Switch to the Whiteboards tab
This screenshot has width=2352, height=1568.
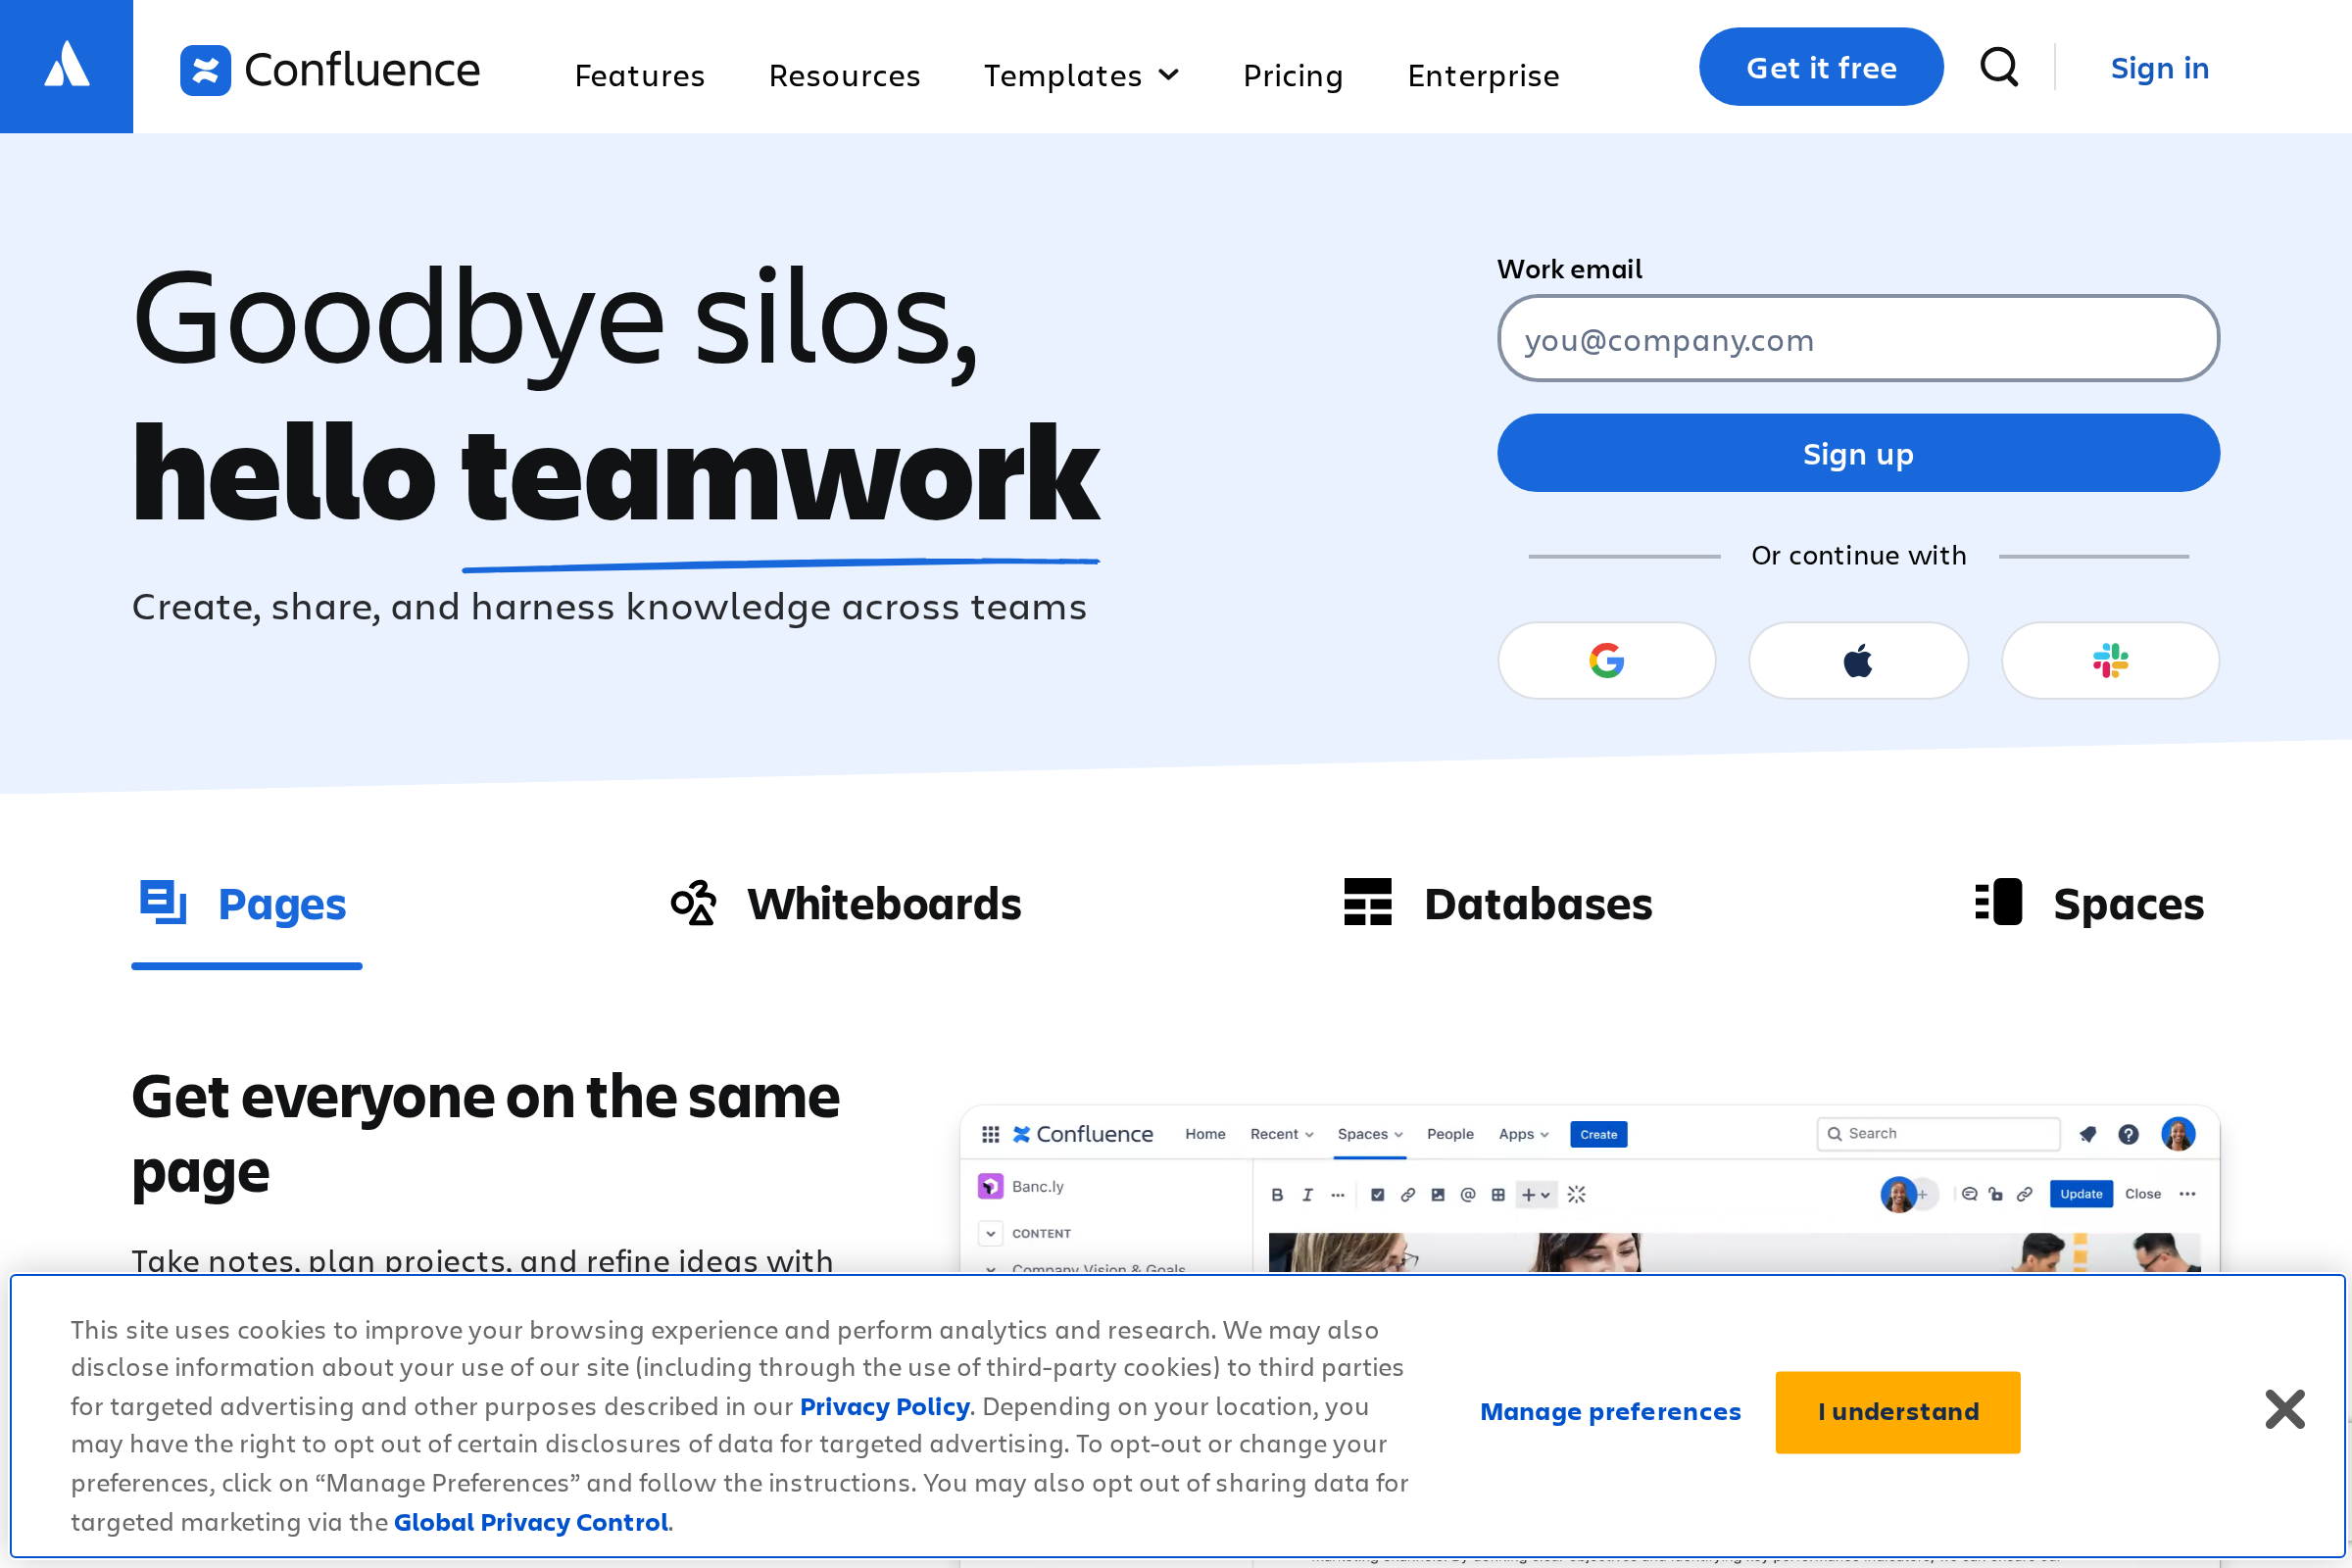[884, 903]
